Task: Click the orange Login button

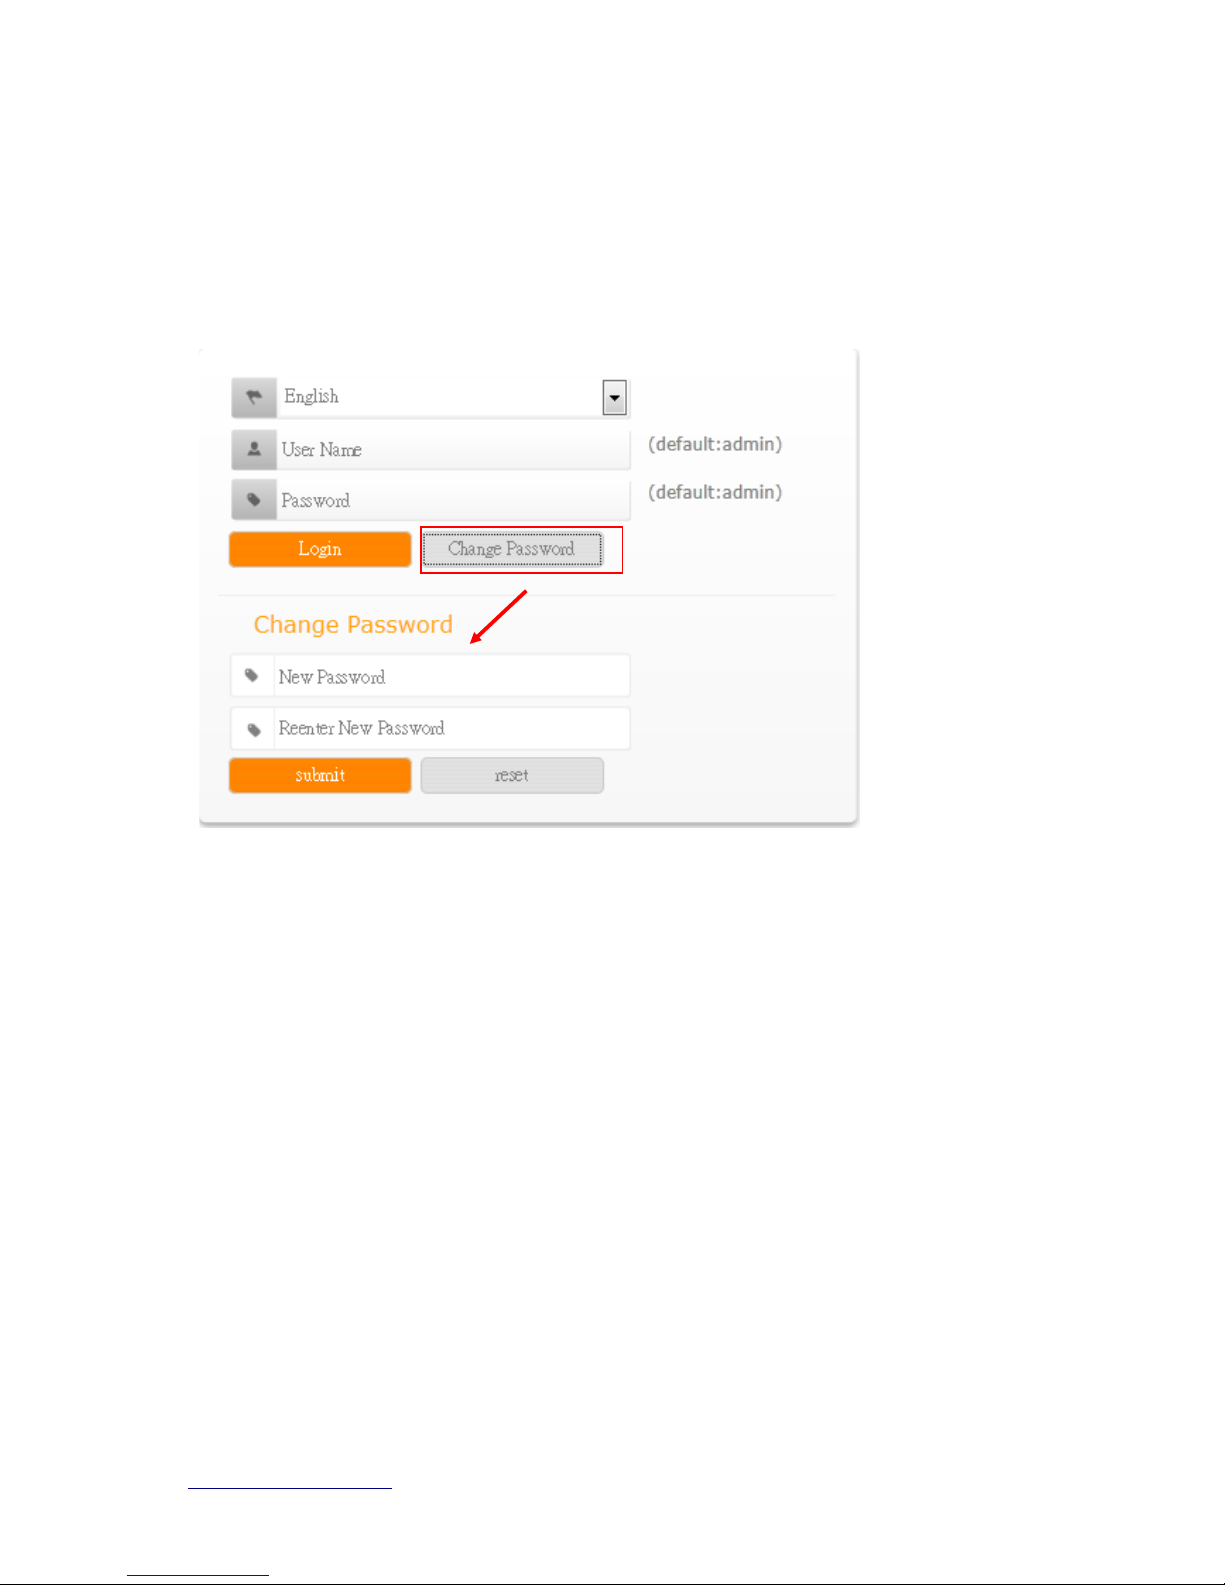Action: point(320,549)
